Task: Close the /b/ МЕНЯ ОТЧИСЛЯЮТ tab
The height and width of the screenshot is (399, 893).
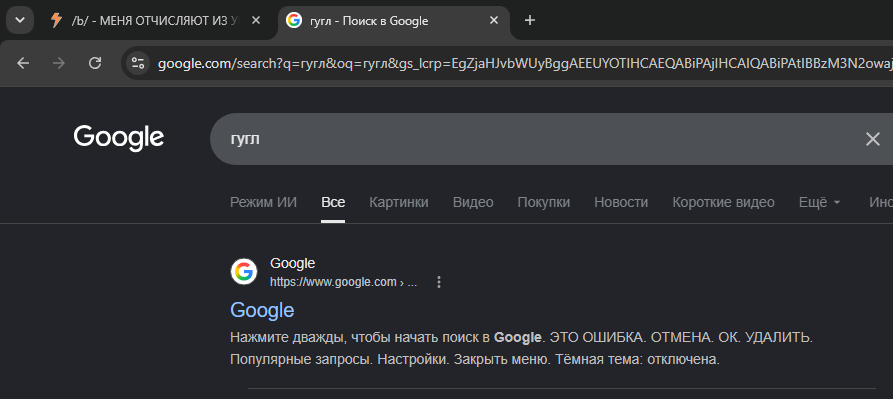Action: coord(256,20)
